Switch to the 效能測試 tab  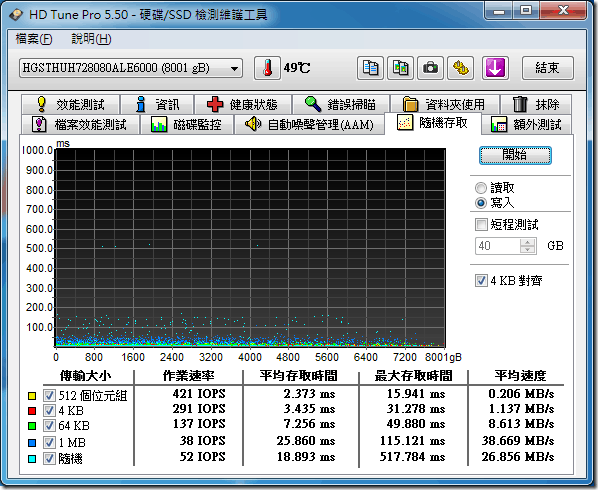(71, 104)
